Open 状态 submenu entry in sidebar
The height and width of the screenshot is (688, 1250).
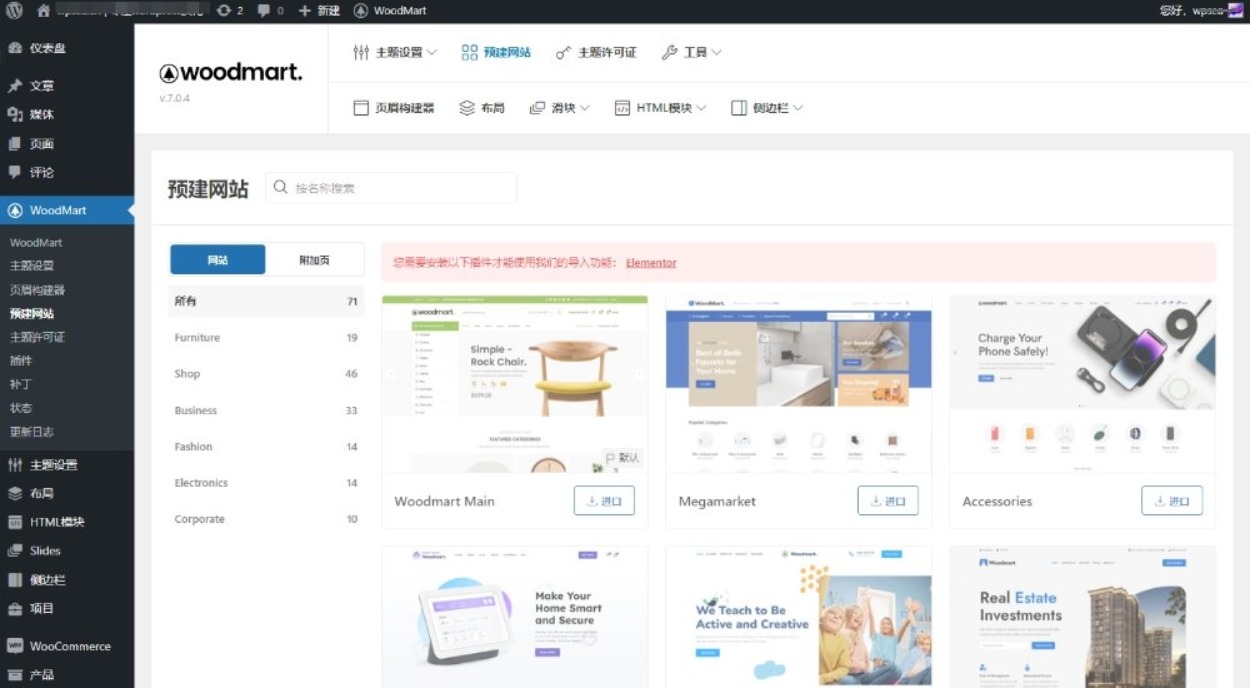click(x=21, y=408)
